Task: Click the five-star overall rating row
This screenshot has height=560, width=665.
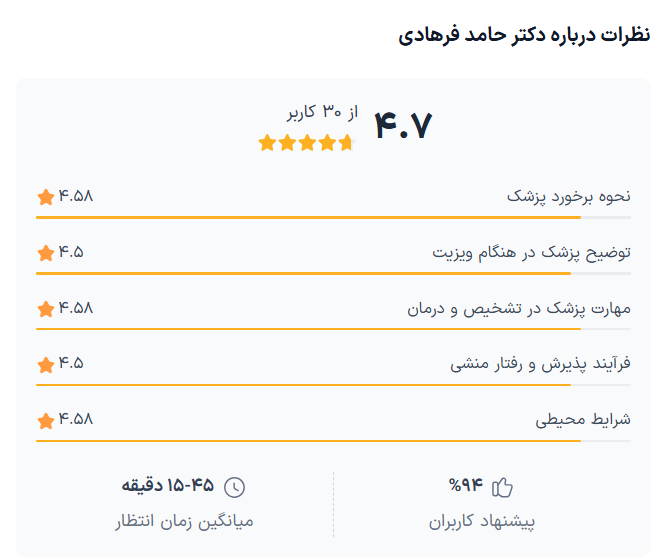Action: pyautogui.click(x=306, y=143)
